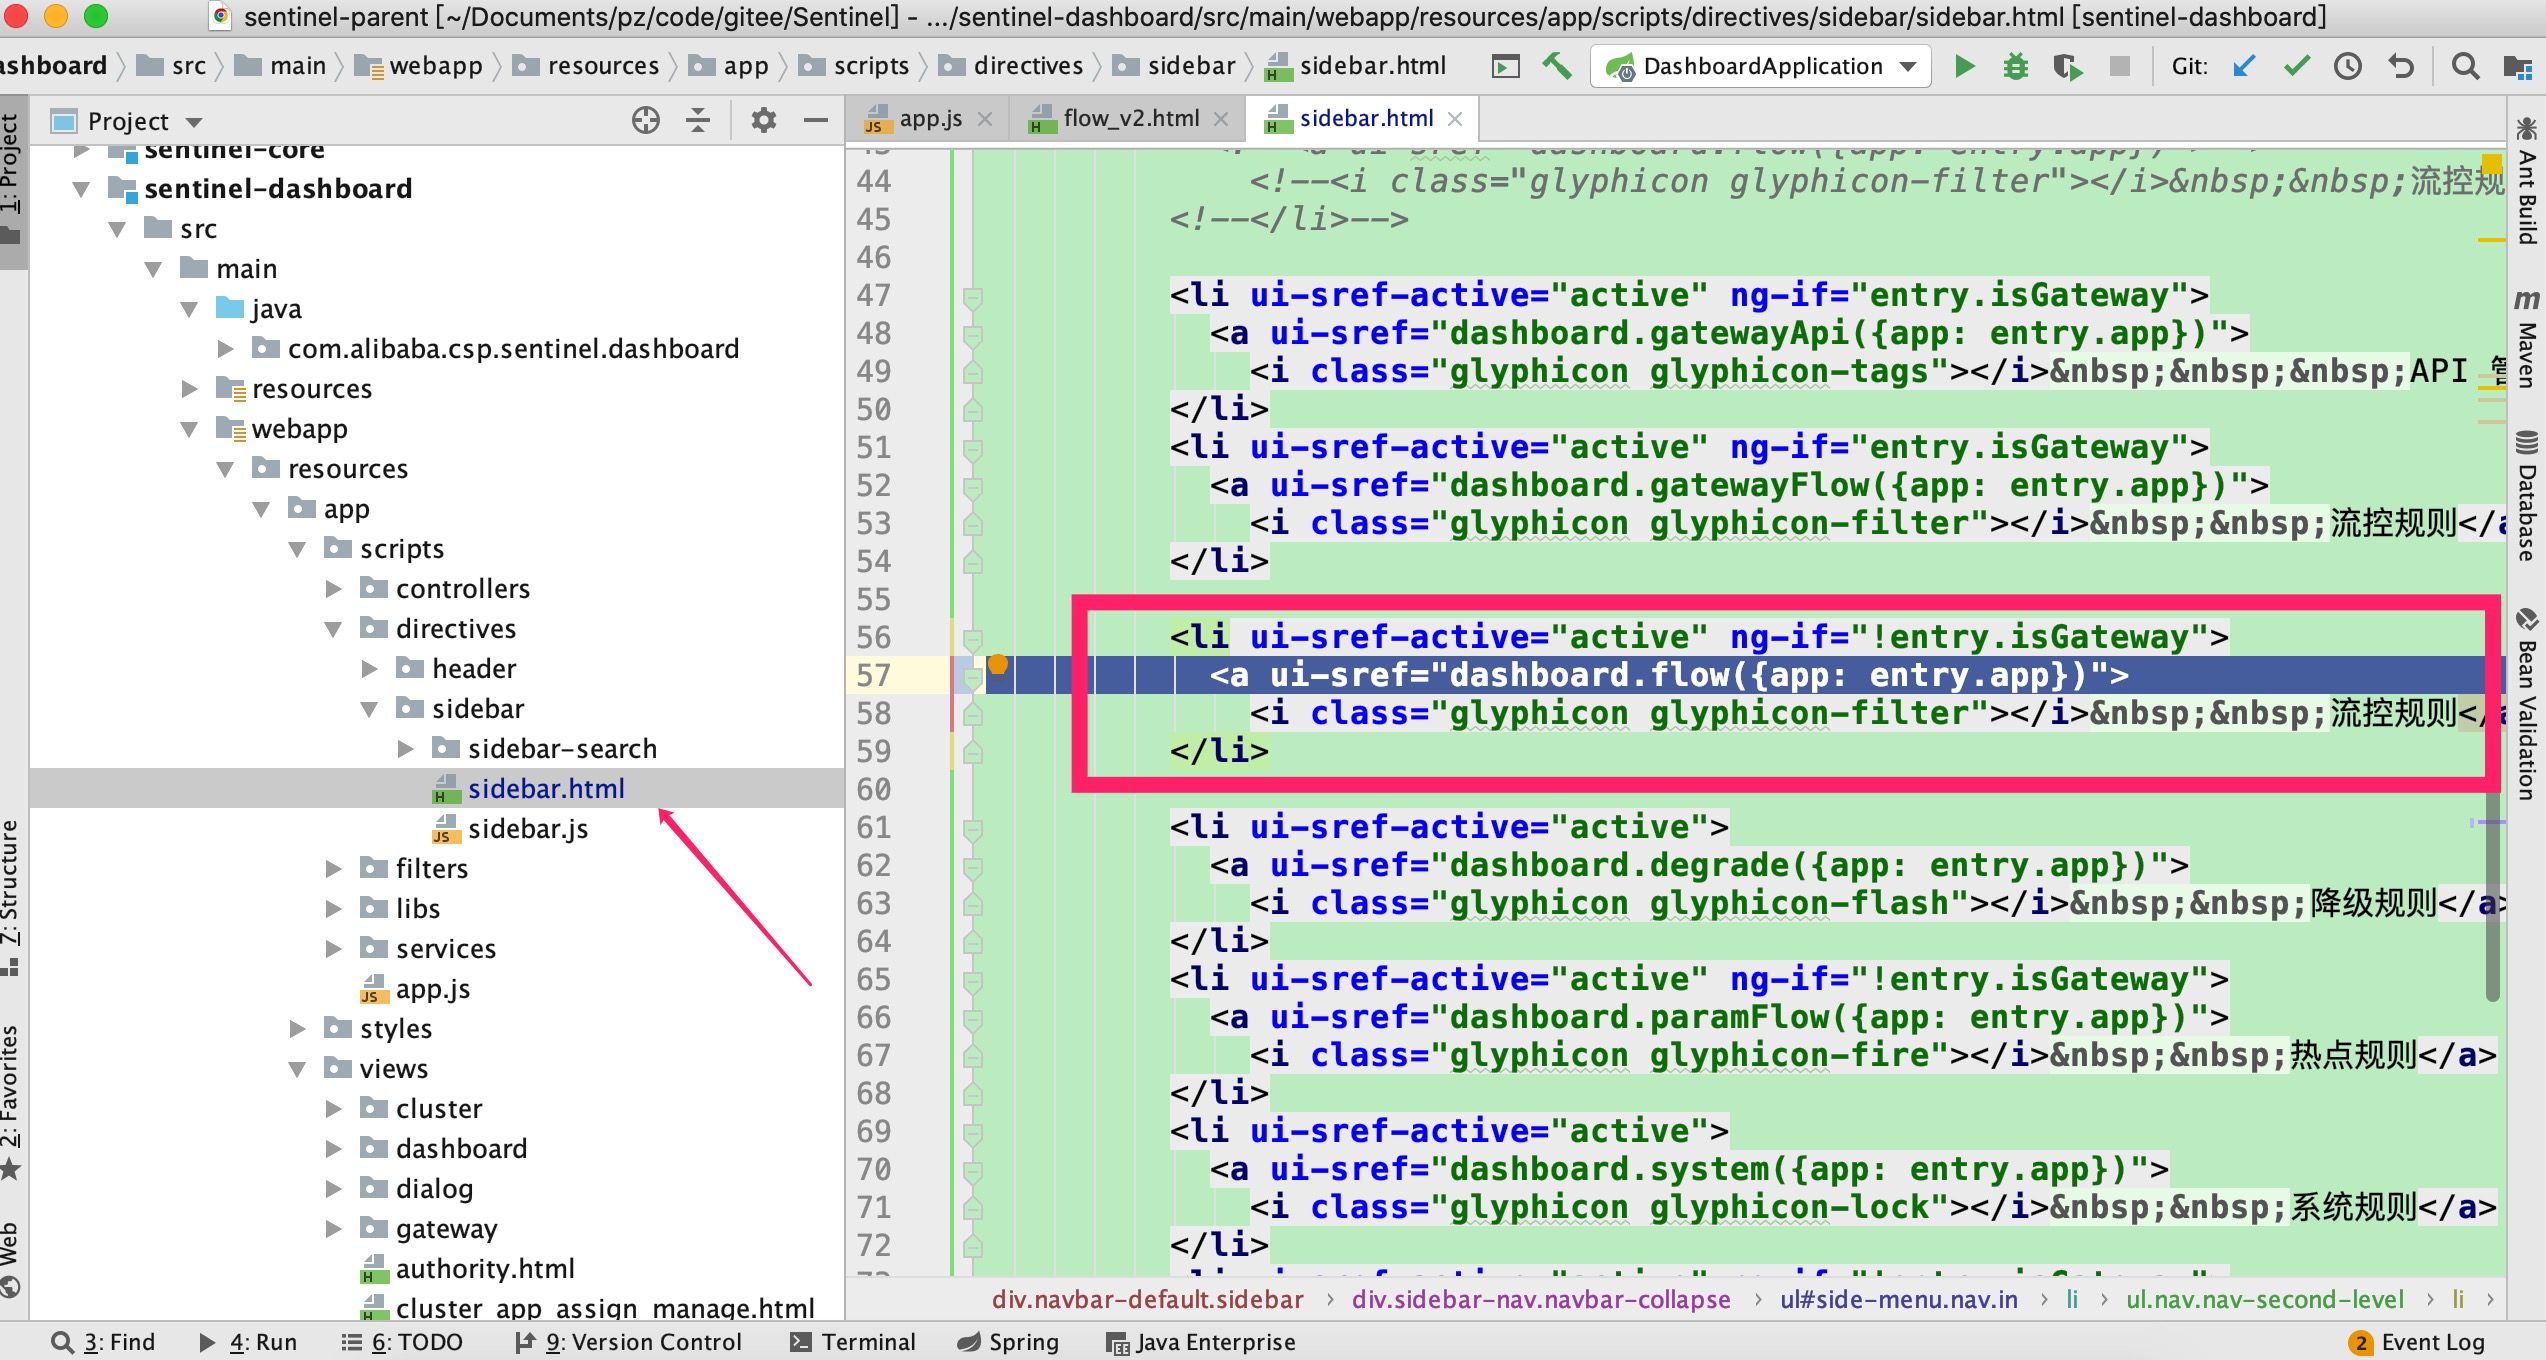Viewport: 2546px width, 1360px height.
Task: Start debugging with the bug icon
Action: (x=2015, y=67)
